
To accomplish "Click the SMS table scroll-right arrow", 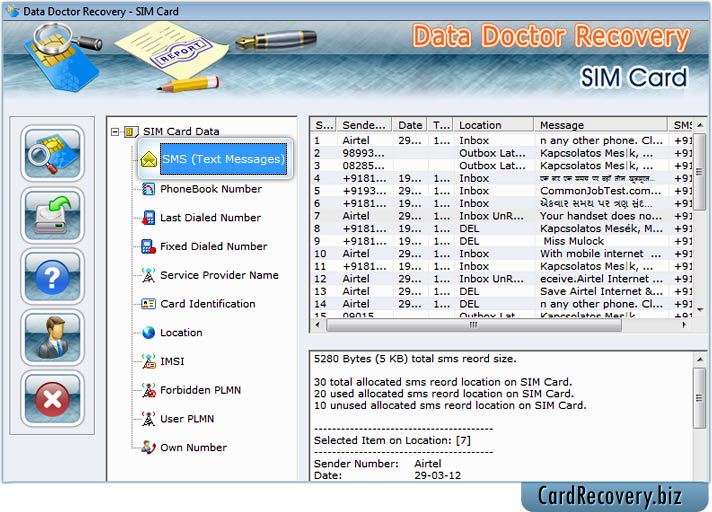I will [684, 325].
